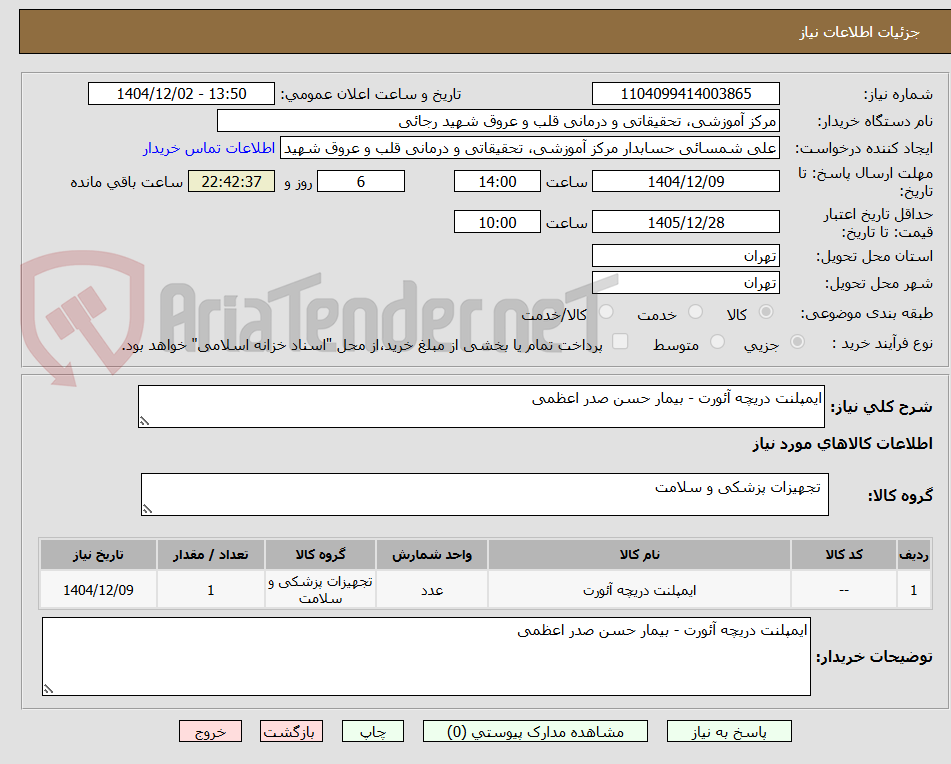
Task: Click the نام دستگاه خریدار field
Action: (498, 121)
